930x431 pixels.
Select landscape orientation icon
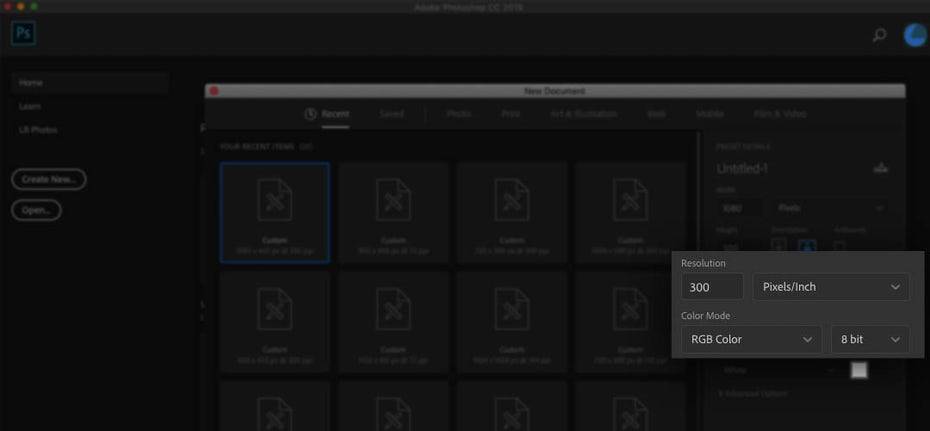click(807, 245)
